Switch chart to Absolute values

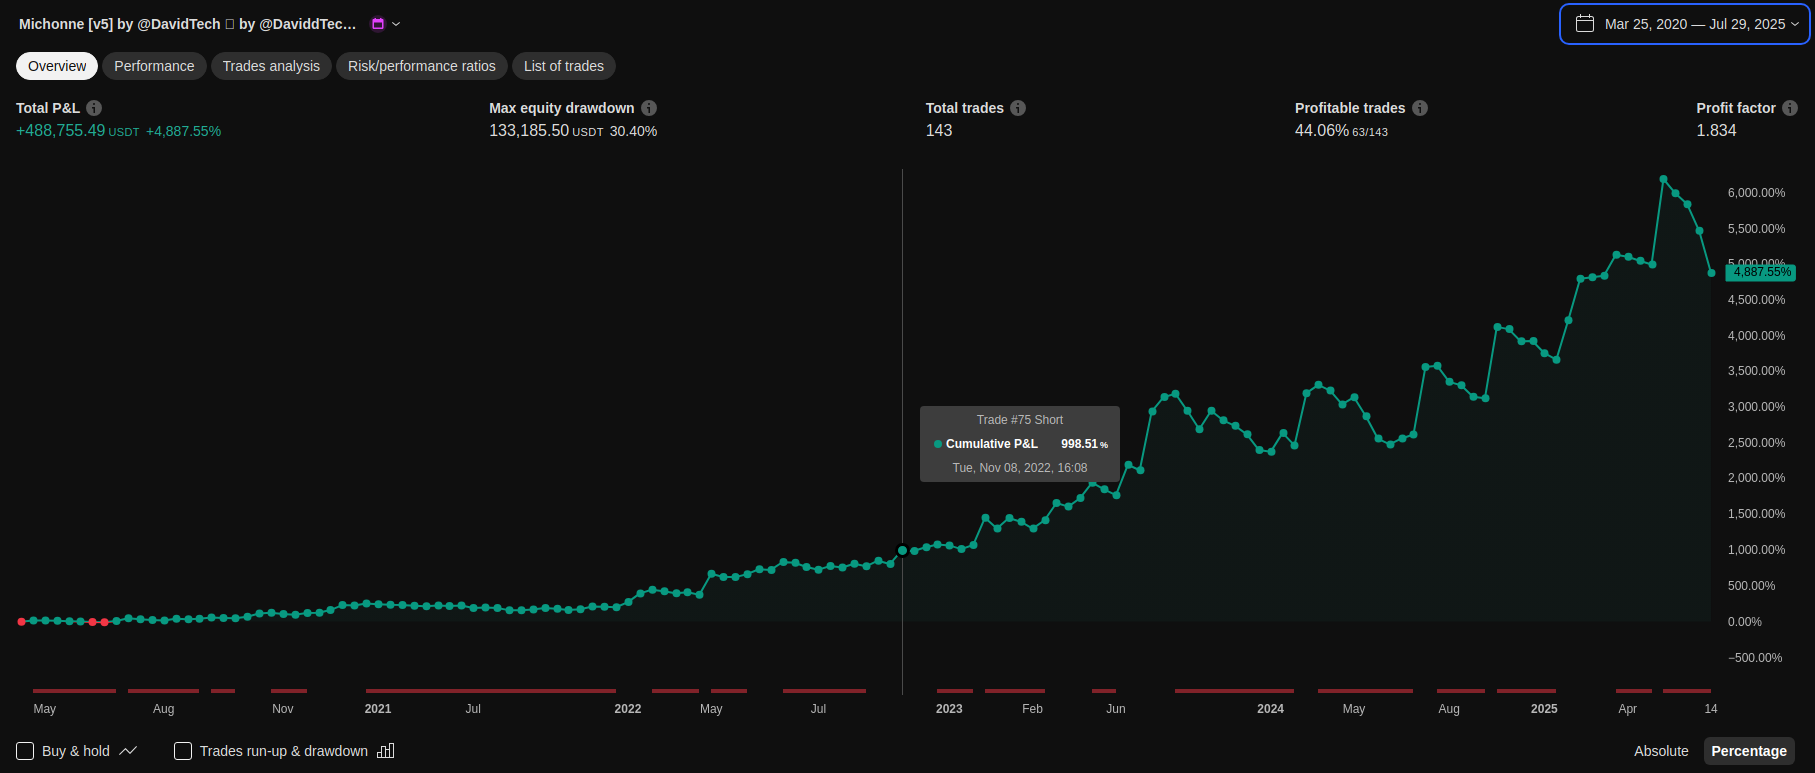(1660, 751)
